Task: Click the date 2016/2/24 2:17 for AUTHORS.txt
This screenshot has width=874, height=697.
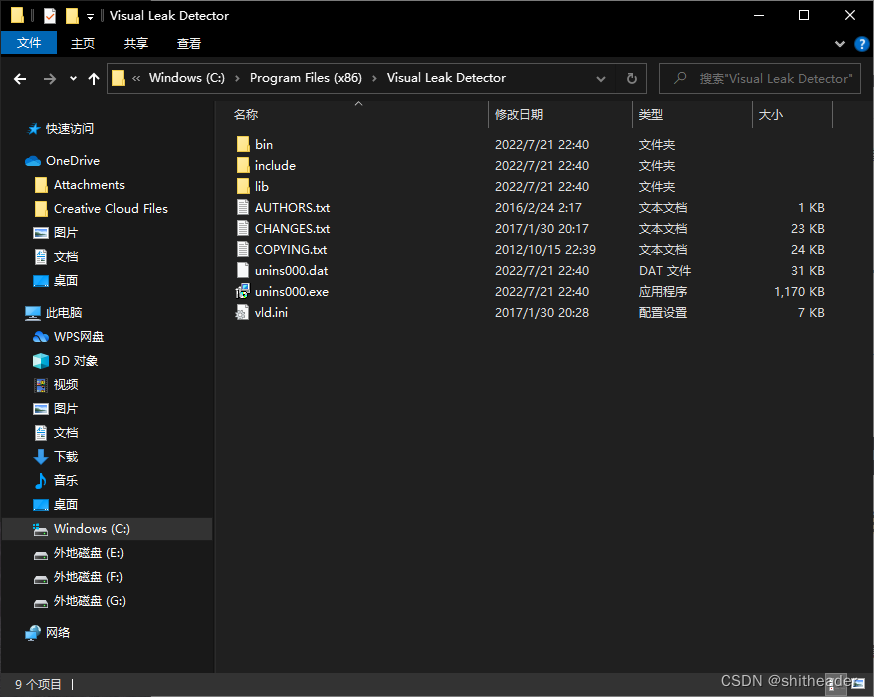Action: 538,207
